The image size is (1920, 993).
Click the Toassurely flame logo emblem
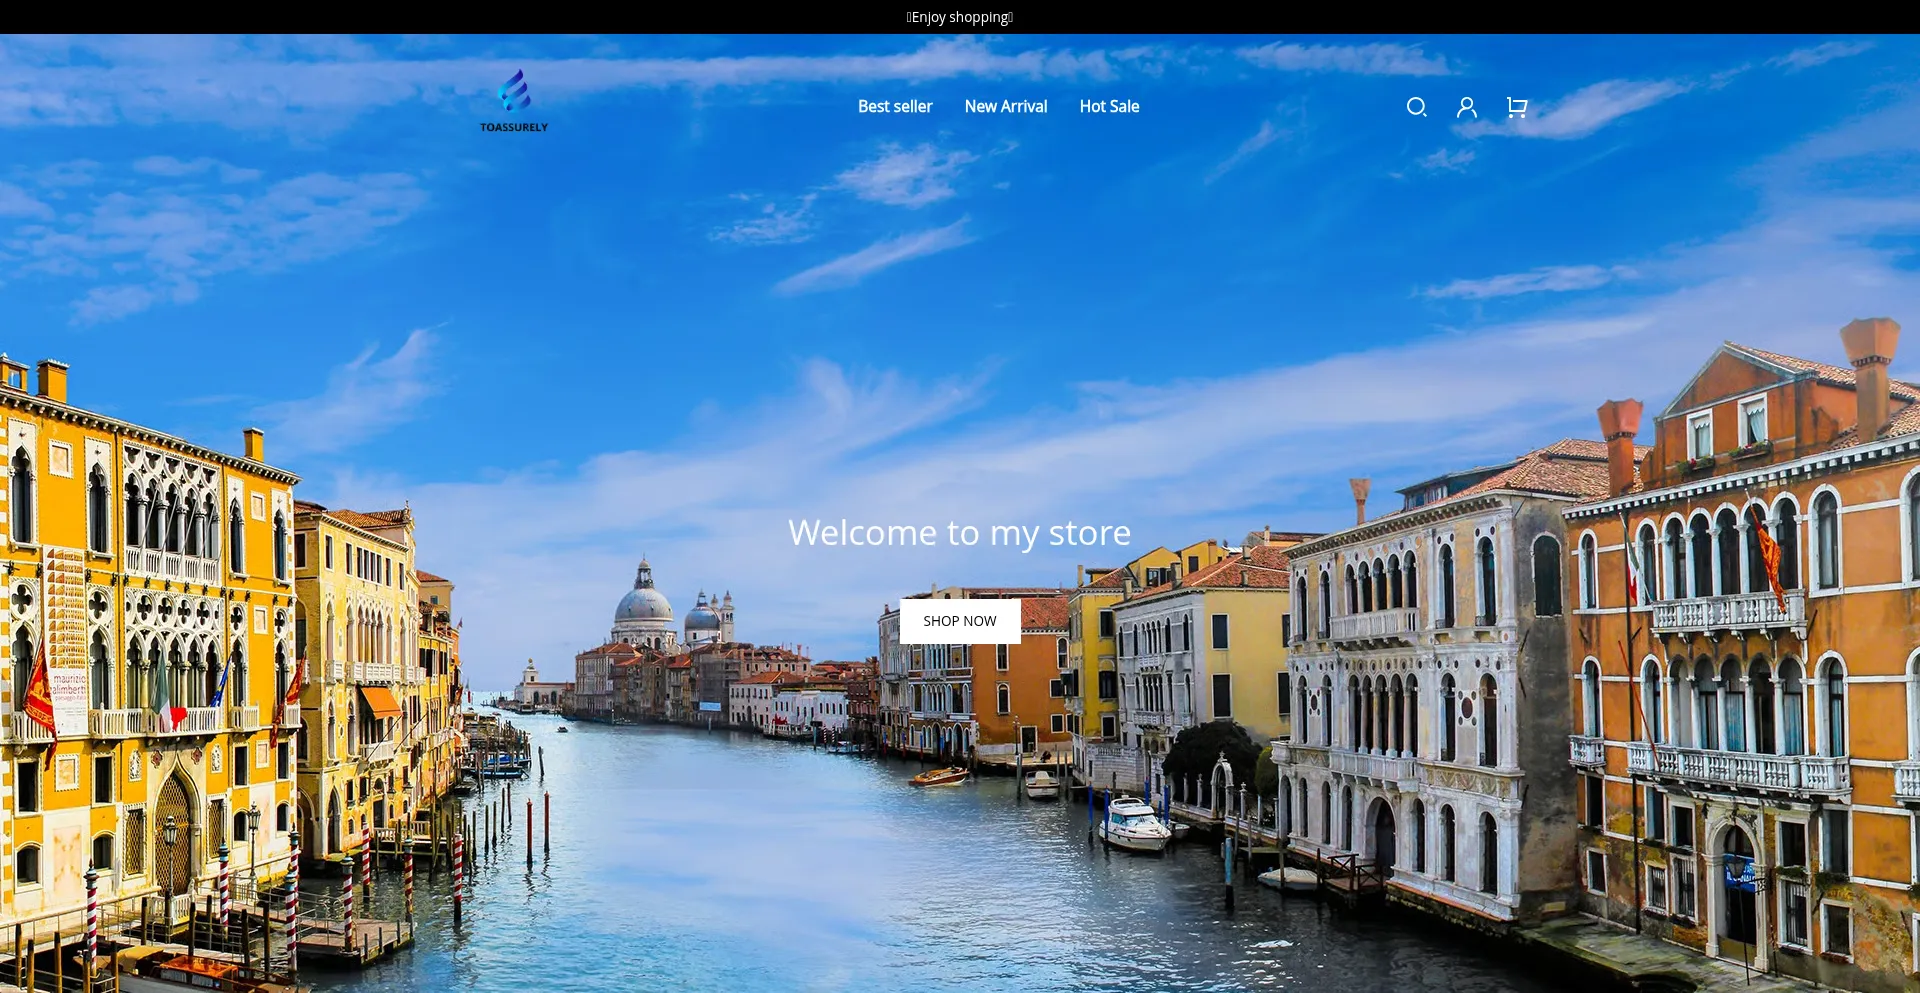tap(514, 91)
